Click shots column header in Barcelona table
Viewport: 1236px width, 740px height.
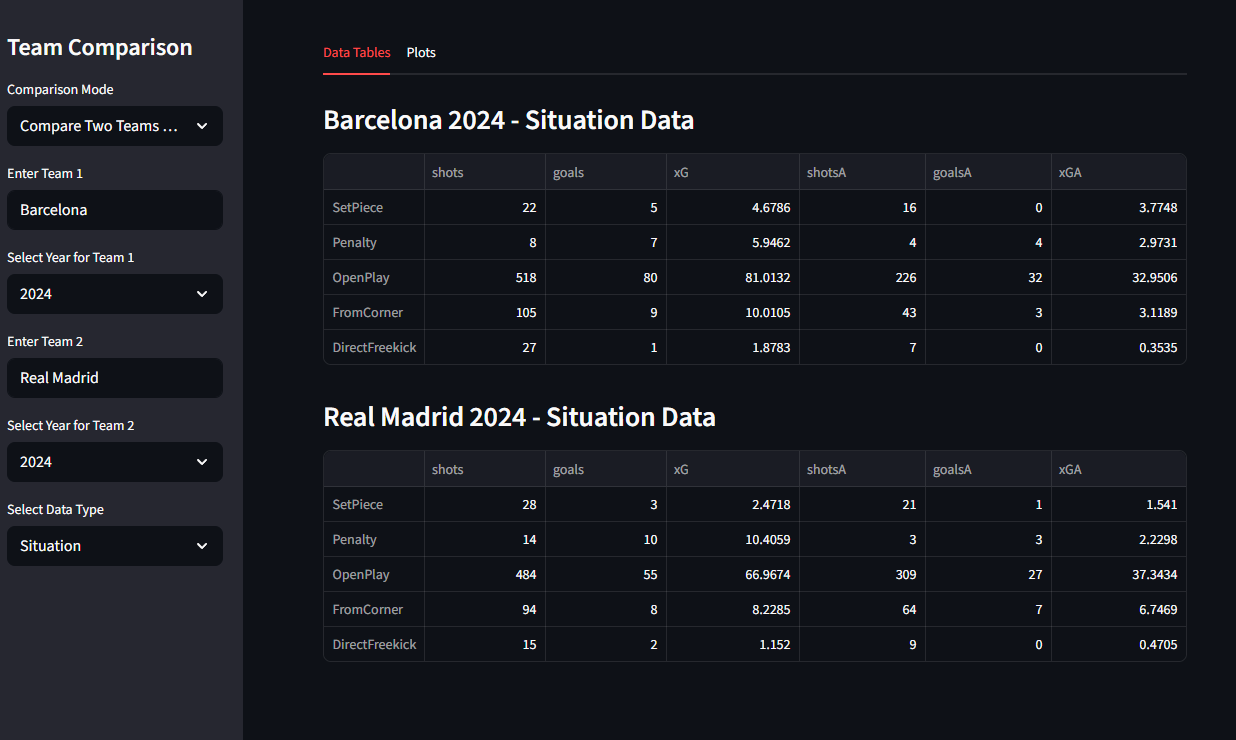tap(484, 173)
